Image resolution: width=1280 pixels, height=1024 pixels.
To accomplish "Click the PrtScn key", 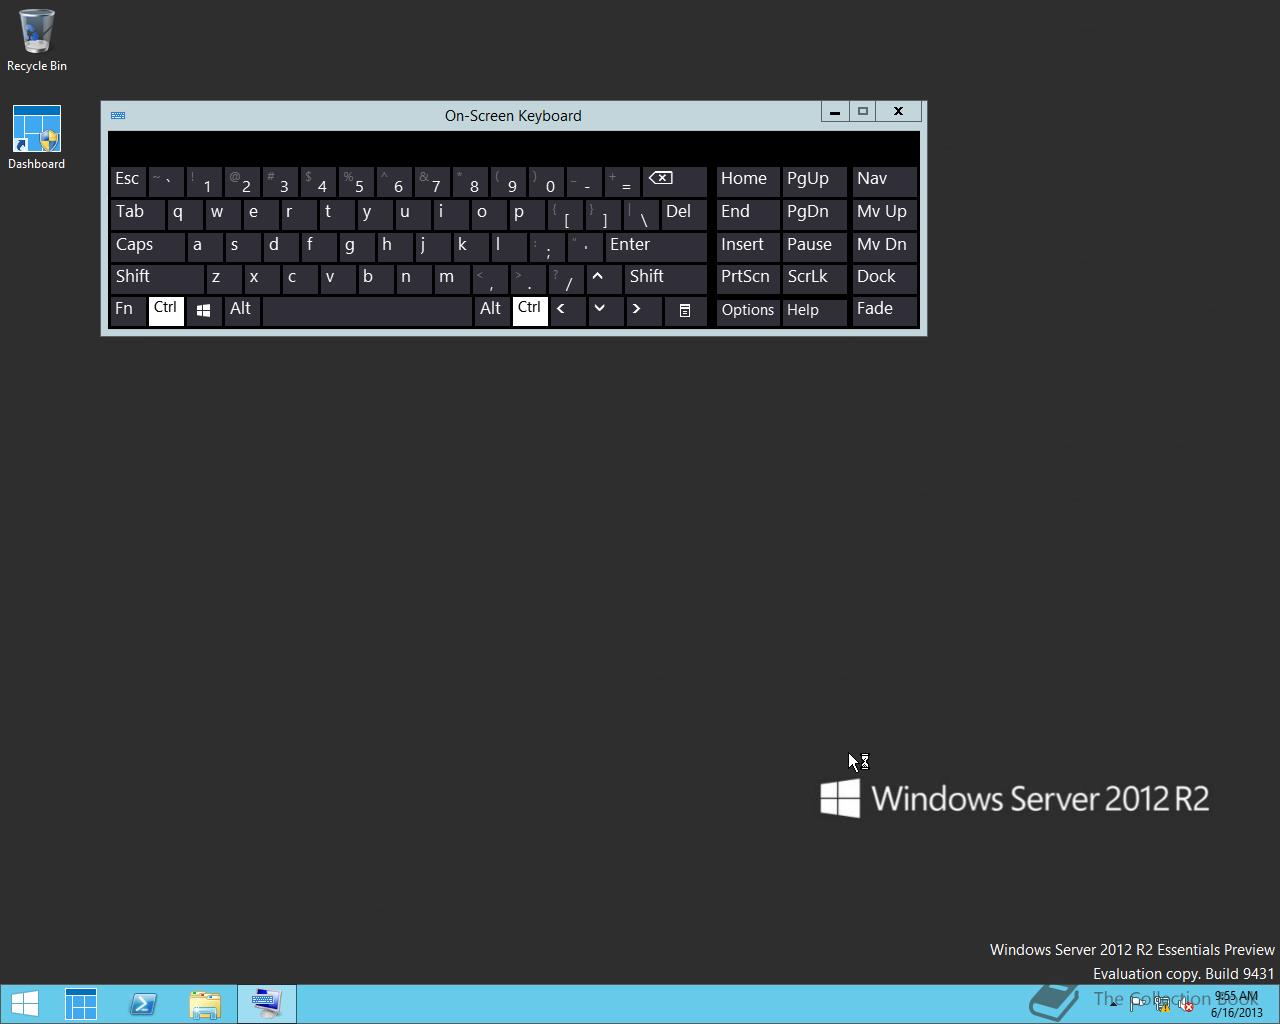I will tap(748, 278).
